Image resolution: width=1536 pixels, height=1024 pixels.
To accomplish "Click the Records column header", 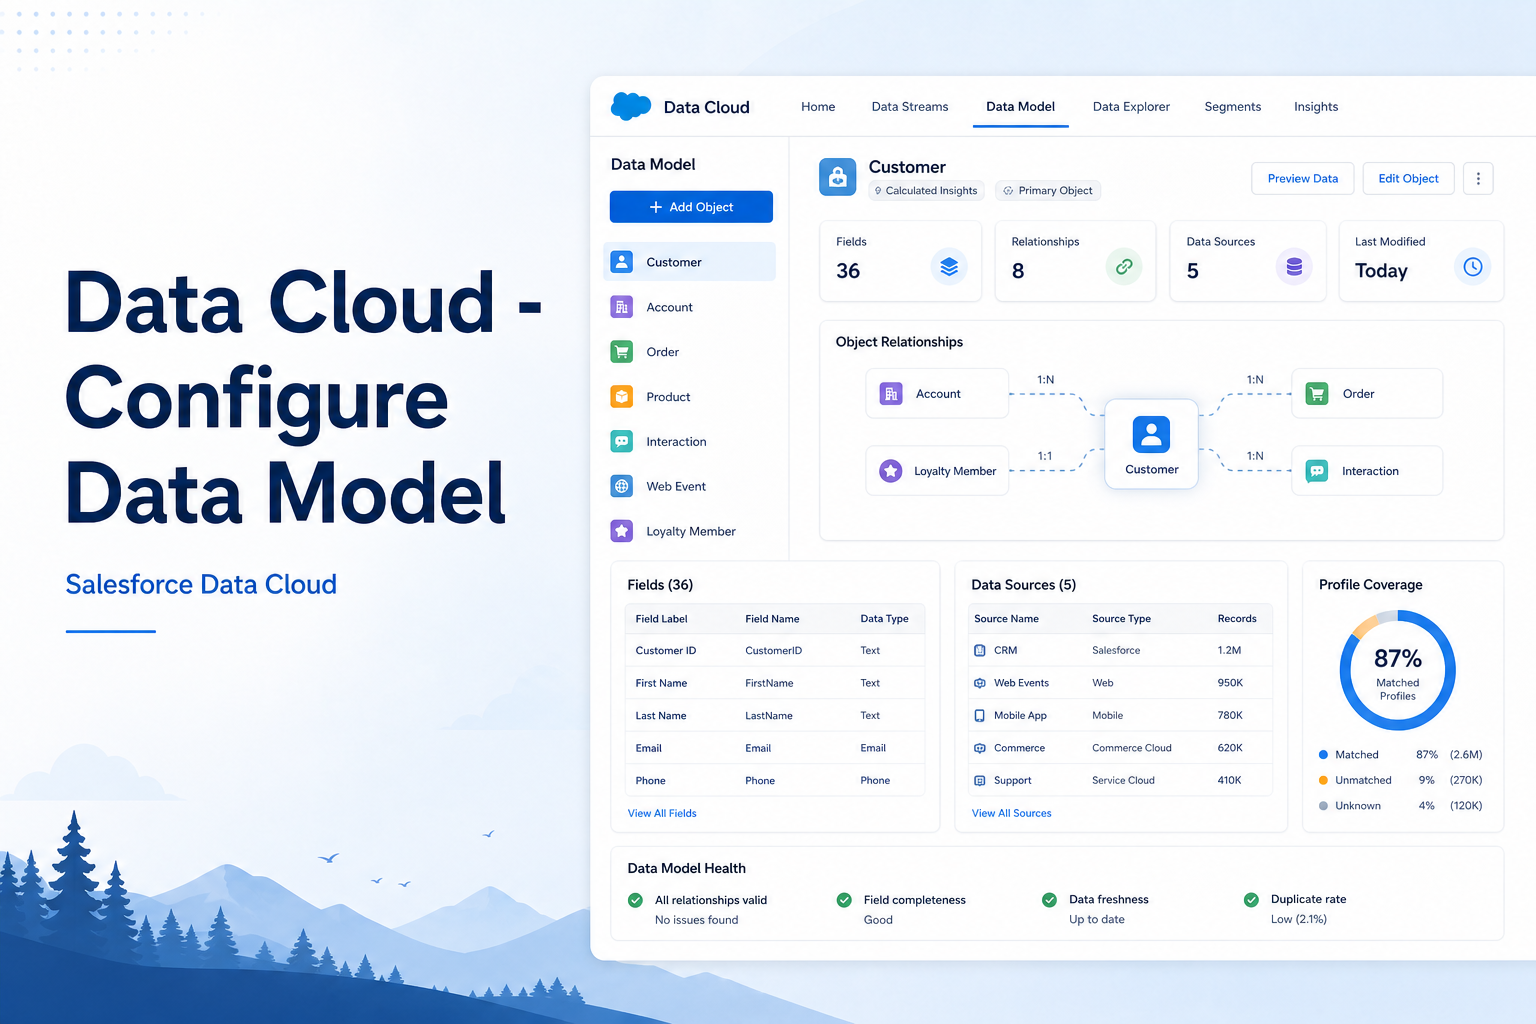I will (x=1237, y=619).
